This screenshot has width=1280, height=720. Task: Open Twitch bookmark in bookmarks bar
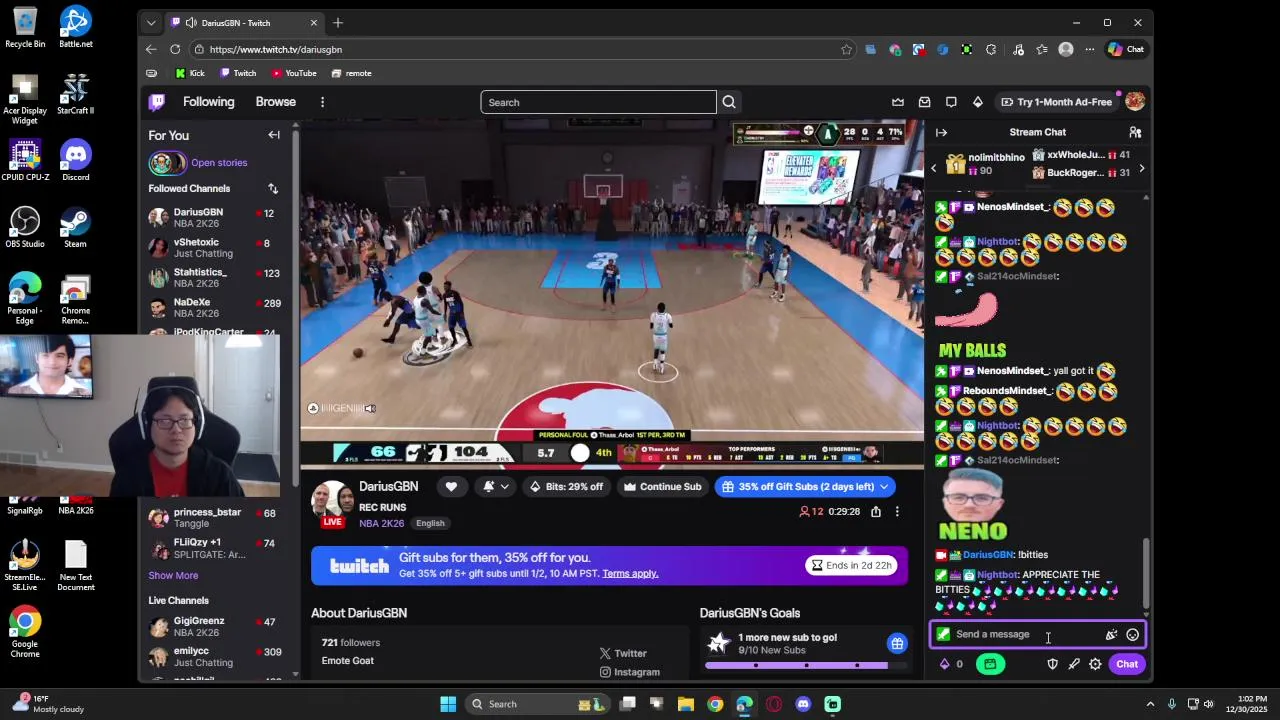(x=238, y=73)
